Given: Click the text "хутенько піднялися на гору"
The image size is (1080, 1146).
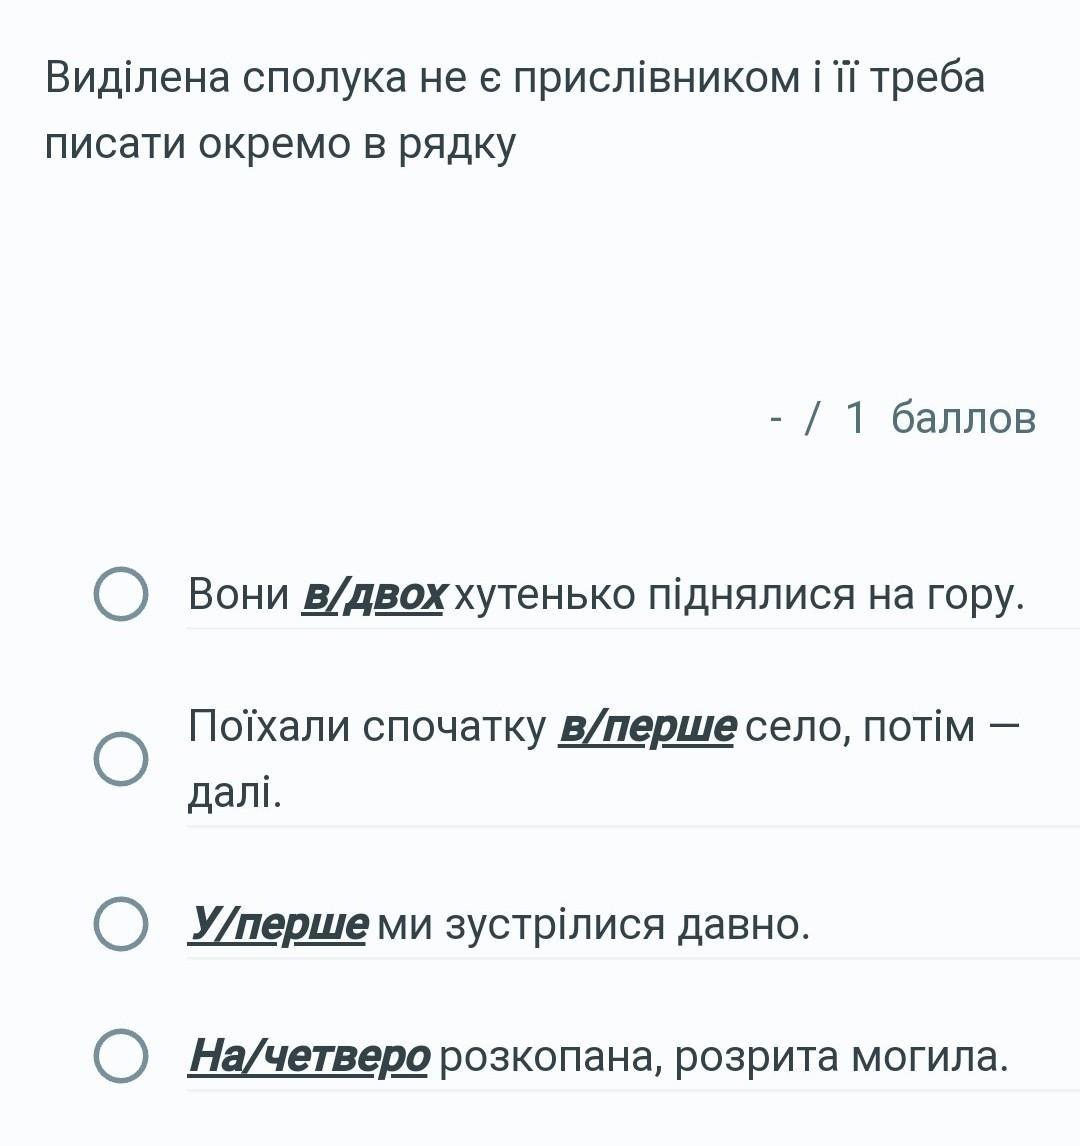Looking at the screenshot, I should coord(739,595).
